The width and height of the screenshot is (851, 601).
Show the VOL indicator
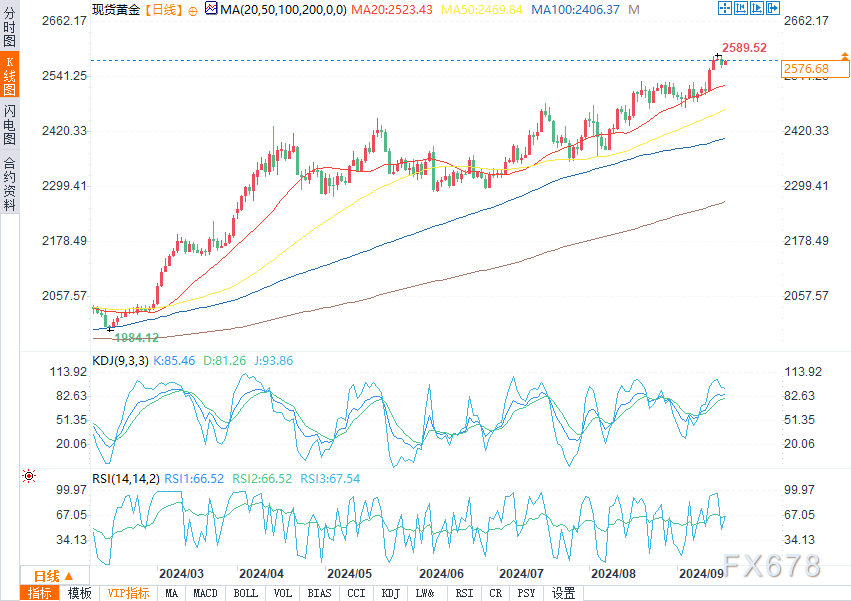tap(283, 593)
